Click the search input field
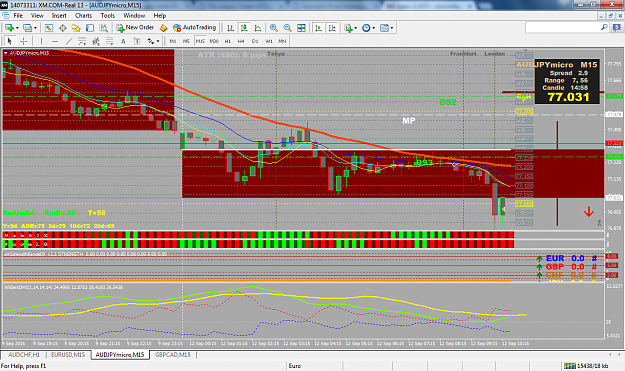The image size is (625, 371). (x=562, y=27)
